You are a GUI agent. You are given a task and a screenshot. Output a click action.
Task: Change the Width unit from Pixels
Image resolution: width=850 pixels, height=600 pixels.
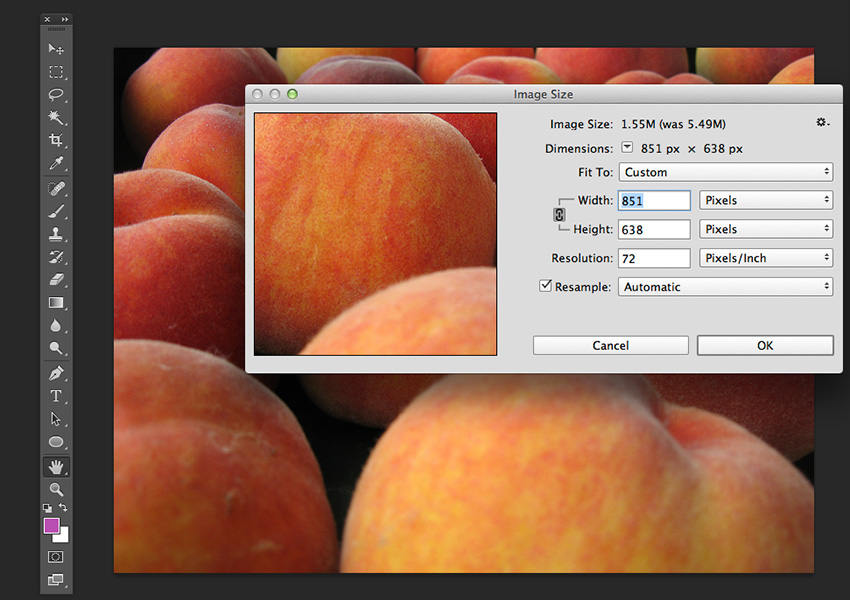[x=766, y=200]
